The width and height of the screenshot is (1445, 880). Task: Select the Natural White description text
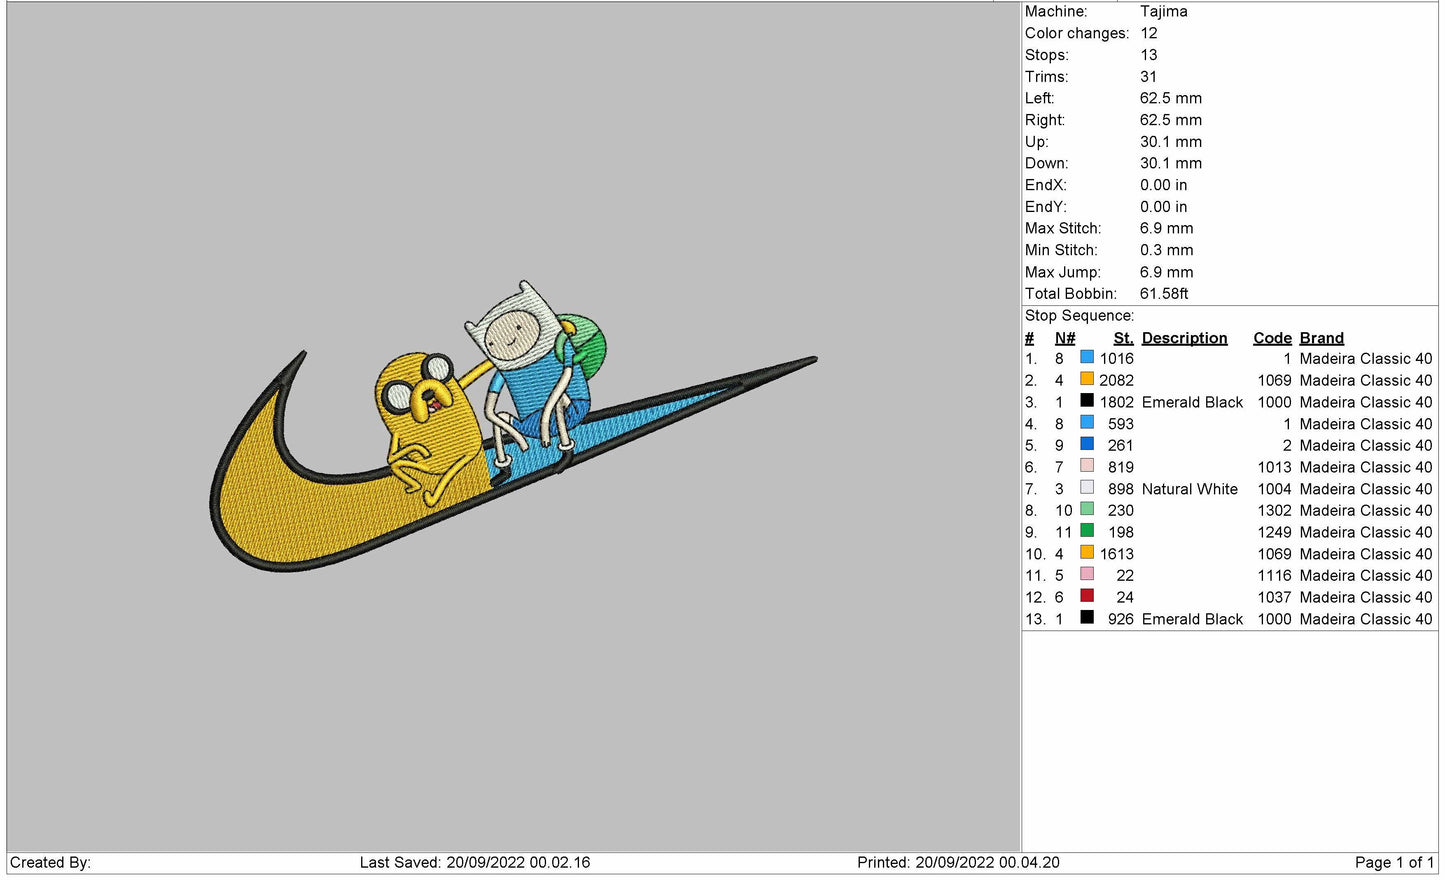1189,489
